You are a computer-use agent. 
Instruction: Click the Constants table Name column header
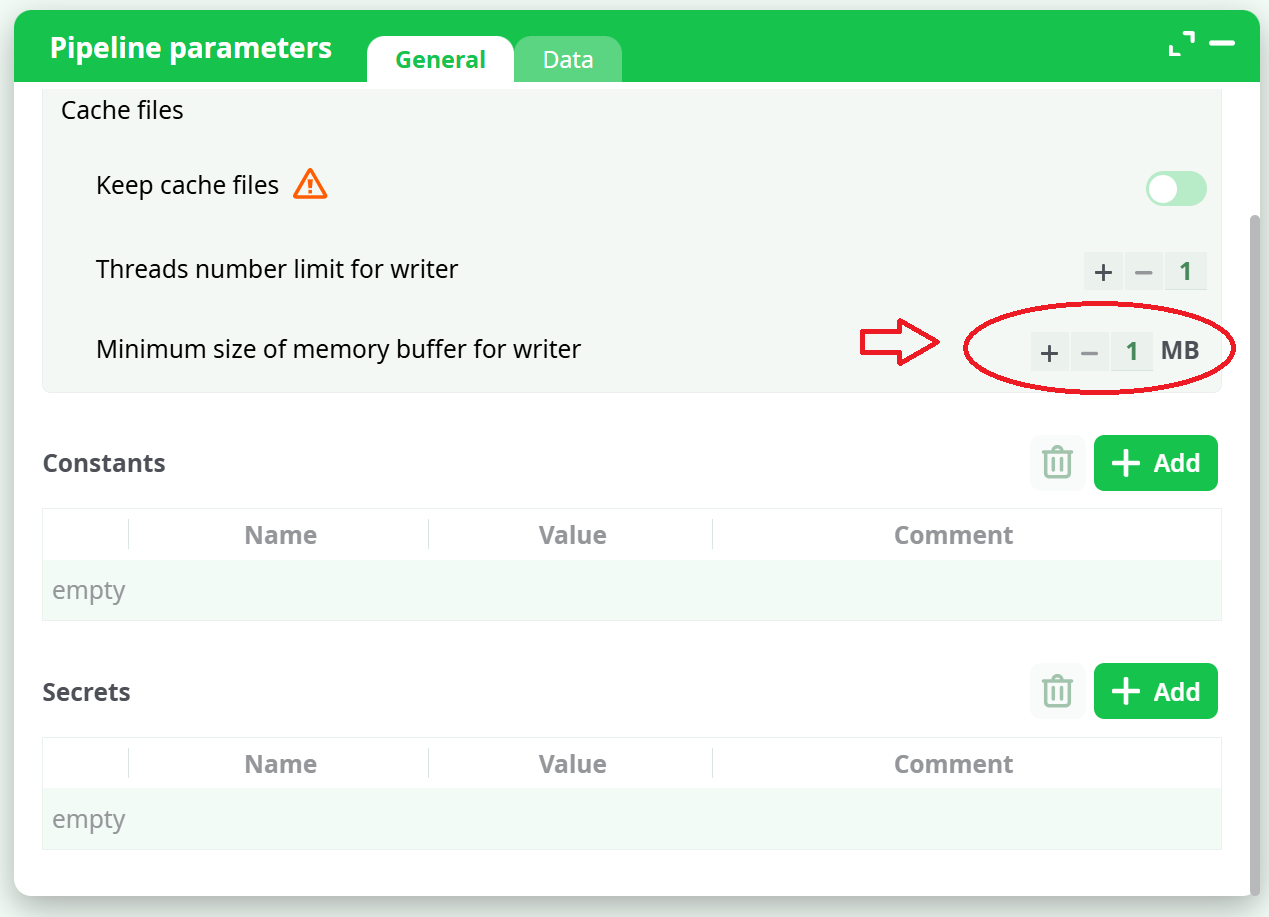click(x=280, y=535)
